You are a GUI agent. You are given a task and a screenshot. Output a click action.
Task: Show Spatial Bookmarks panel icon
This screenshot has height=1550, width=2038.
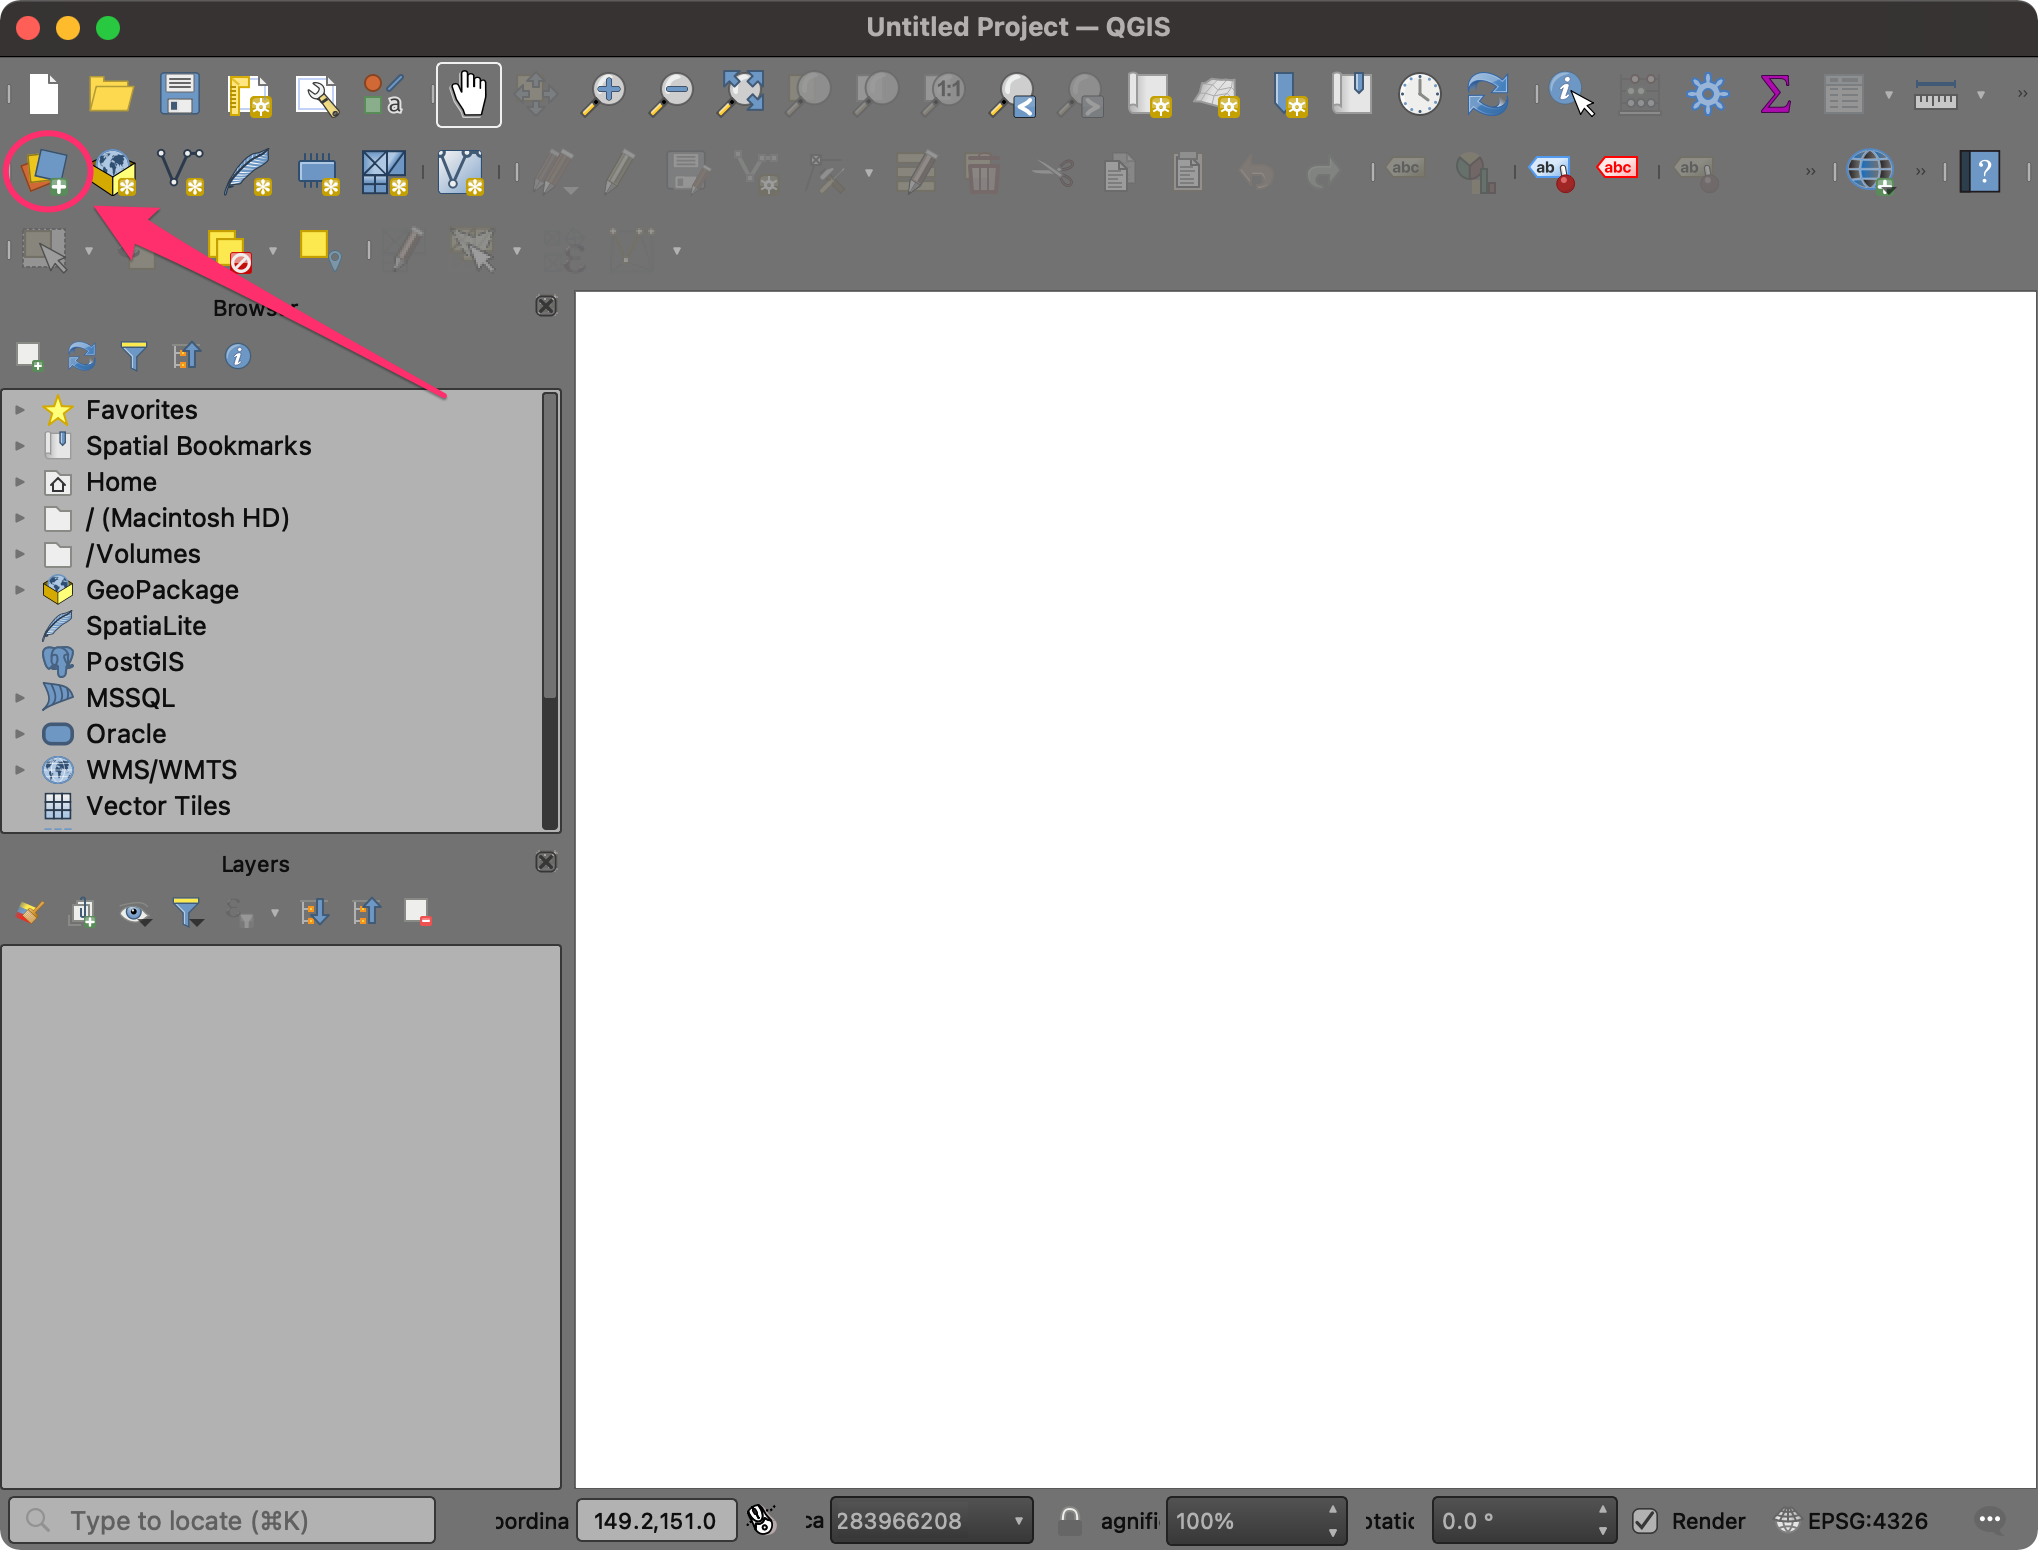[1351, 94]
